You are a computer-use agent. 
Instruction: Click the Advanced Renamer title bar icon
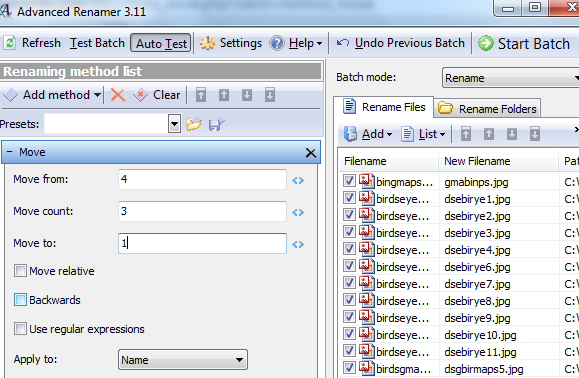coord(5,11)
